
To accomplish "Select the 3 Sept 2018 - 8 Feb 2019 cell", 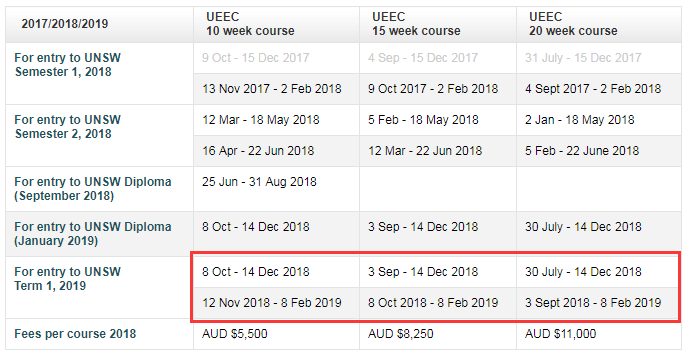I will tap(593, 303).
